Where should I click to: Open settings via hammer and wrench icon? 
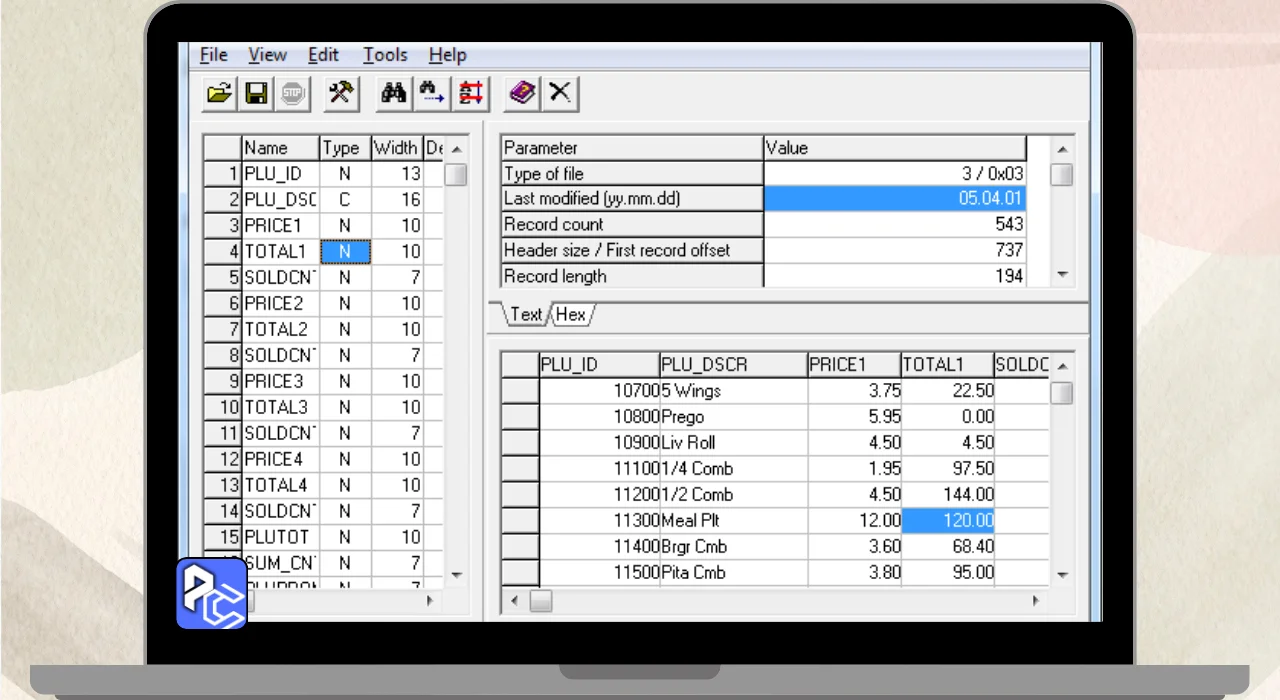click(x=341, y=94)
